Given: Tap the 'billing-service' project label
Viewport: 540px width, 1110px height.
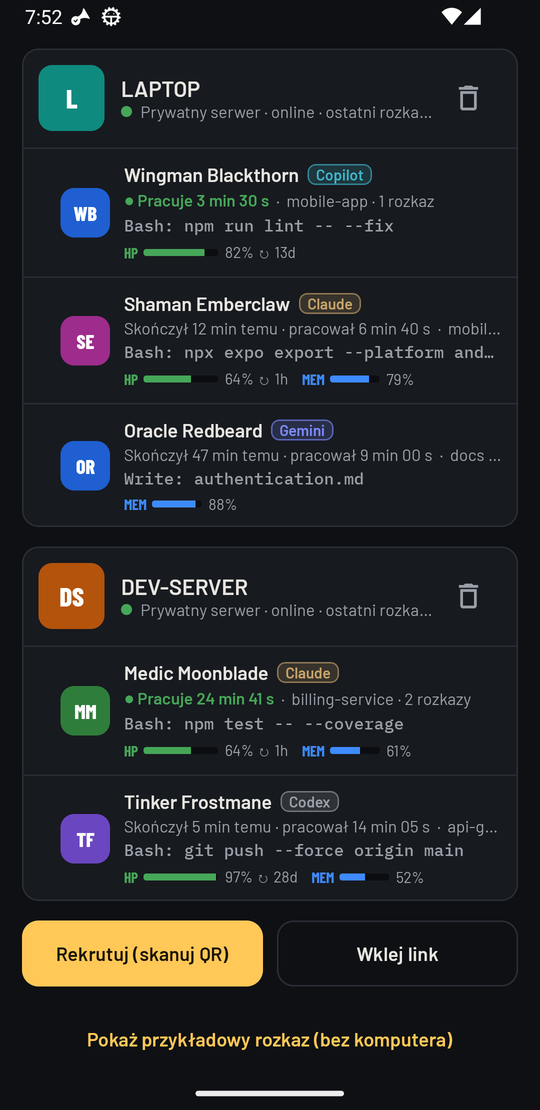Looking at the screenshot, I should click(343, 699).
